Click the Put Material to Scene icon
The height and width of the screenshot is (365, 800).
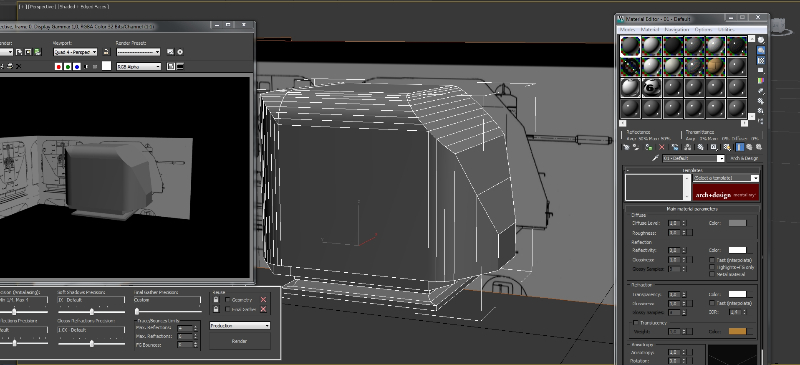(x=636, y=147)
